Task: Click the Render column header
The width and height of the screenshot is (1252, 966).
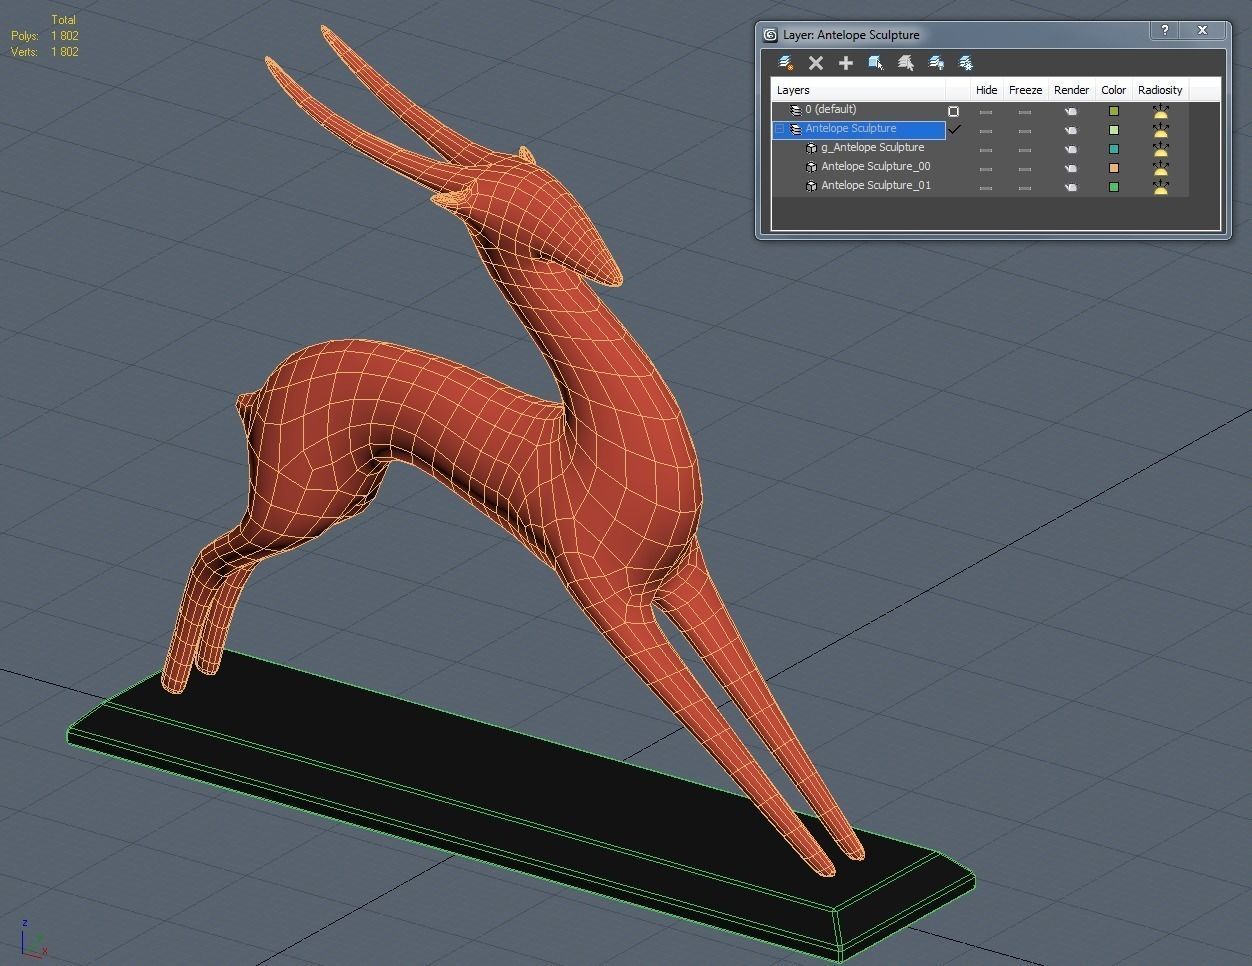Action: tap(1071, 90)
